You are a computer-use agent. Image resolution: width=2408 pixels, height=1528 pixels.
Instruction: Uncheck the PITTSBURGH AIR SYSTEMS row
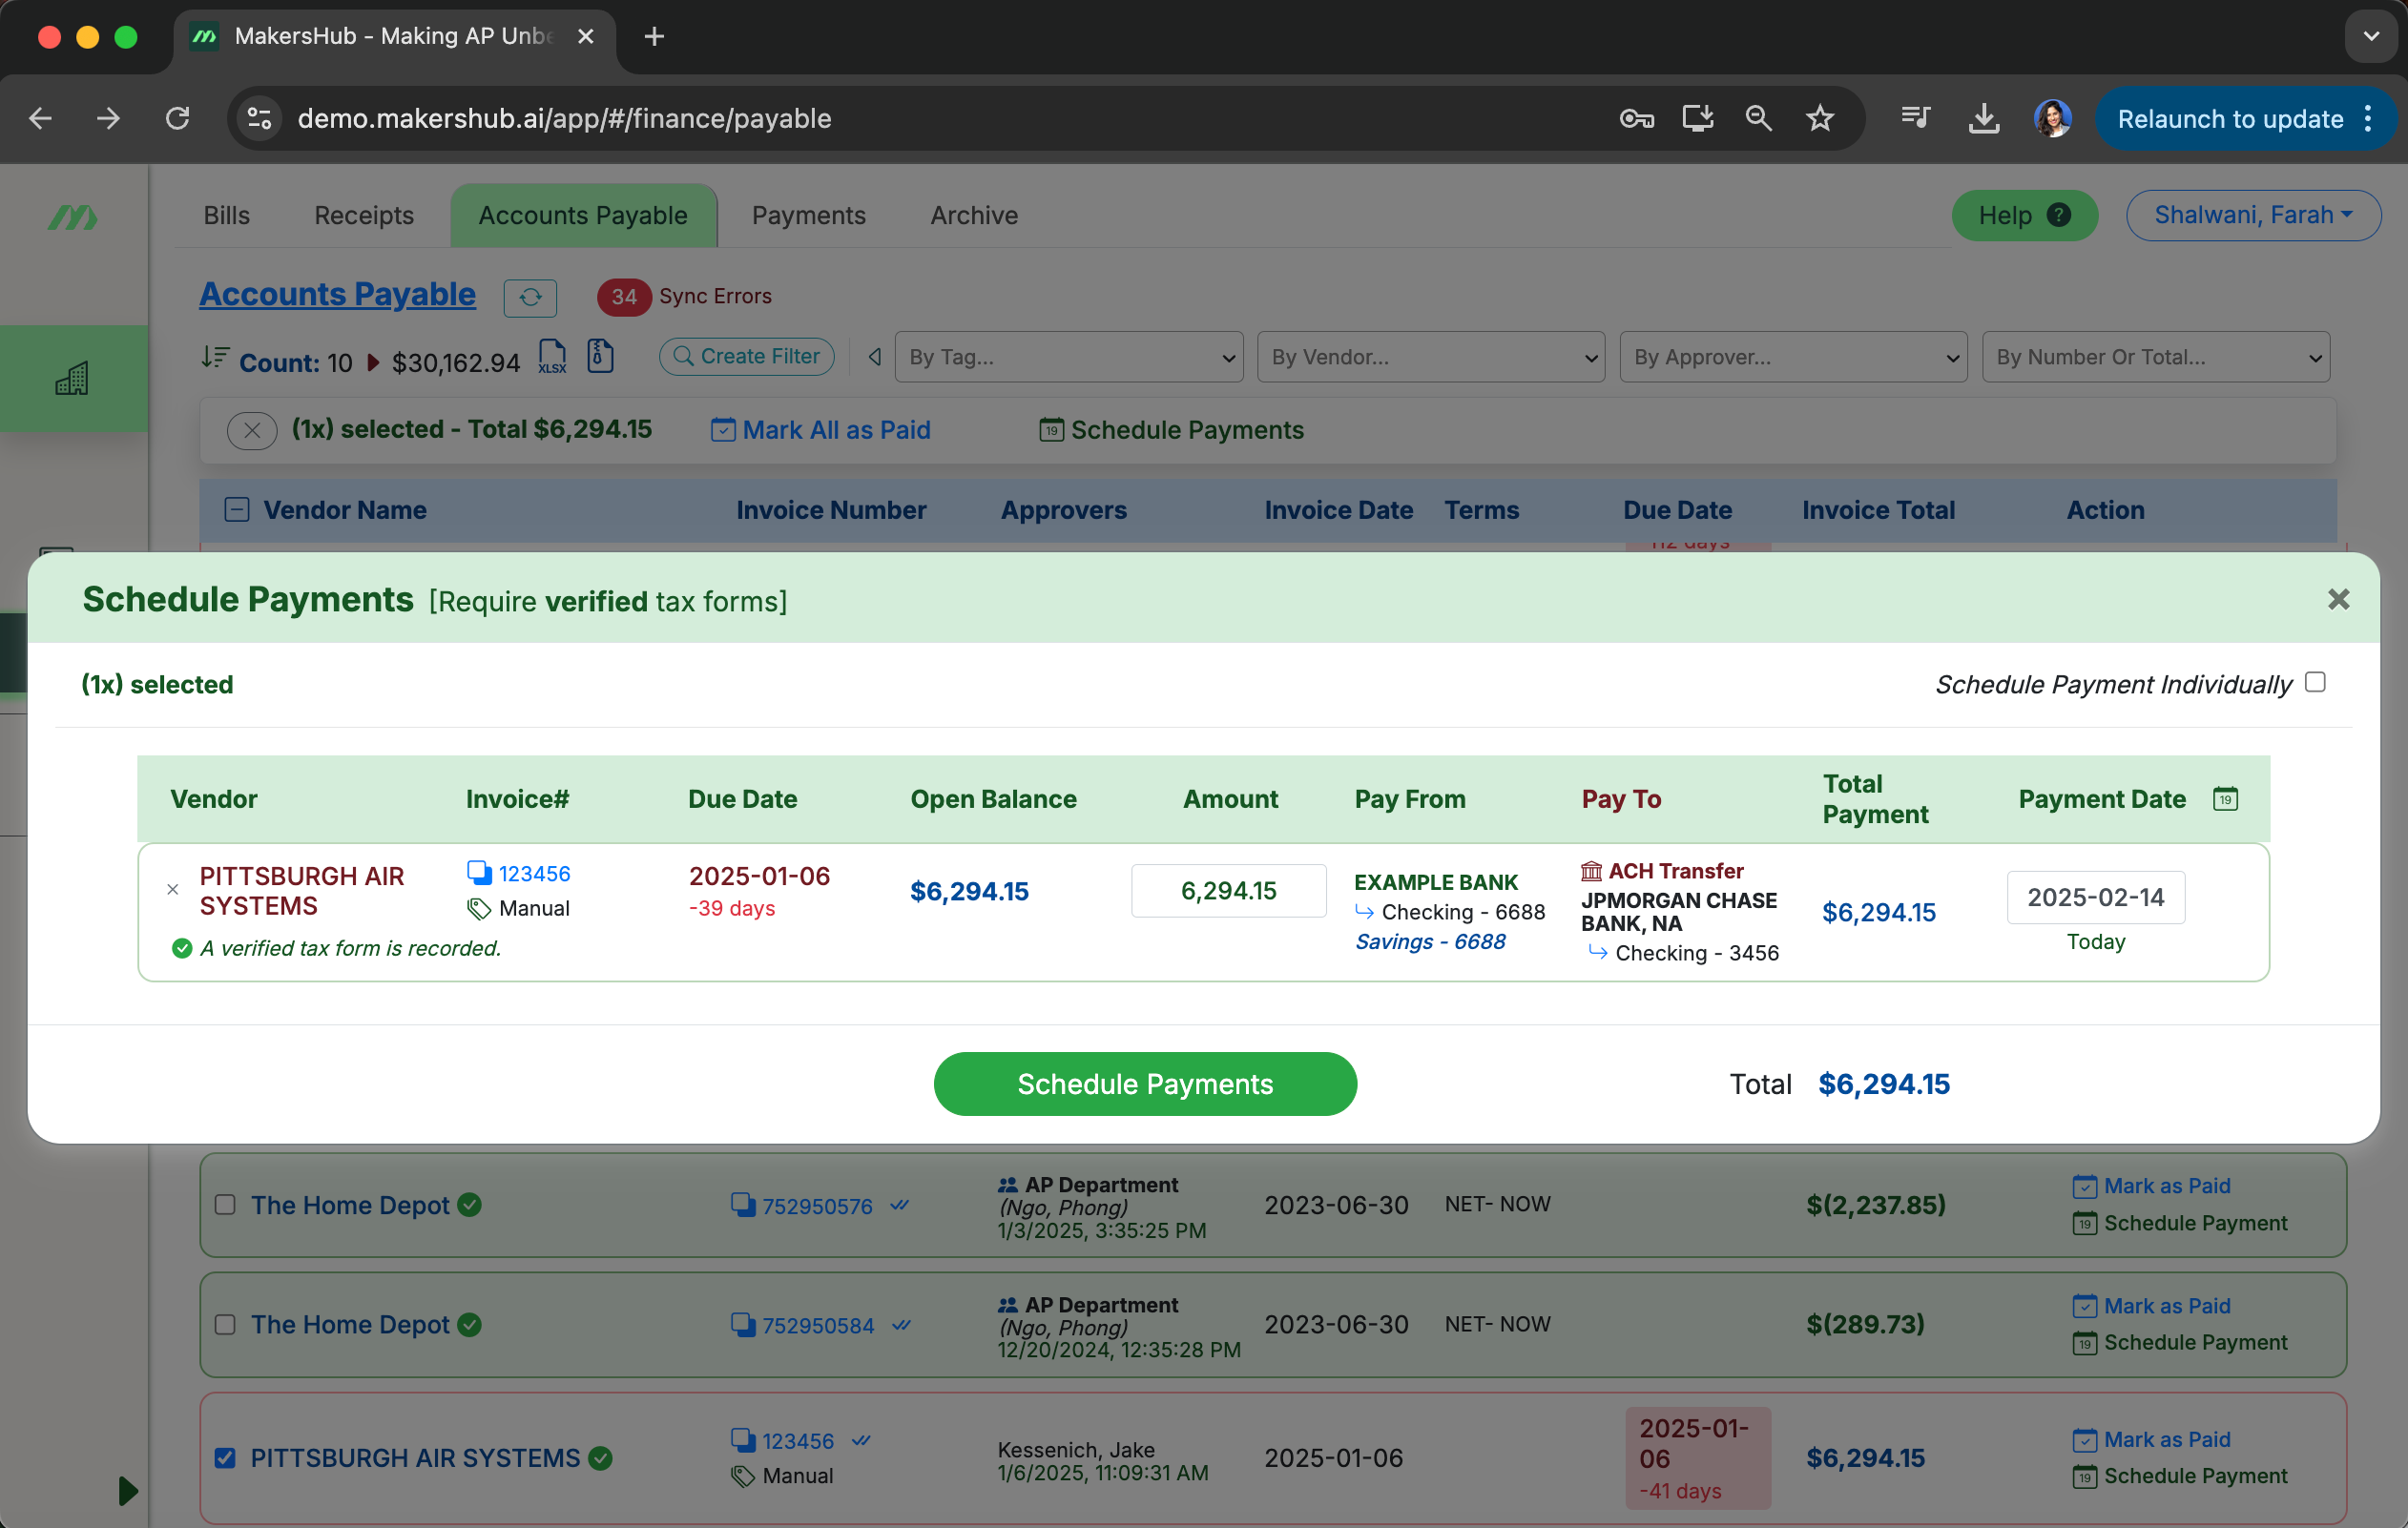(x=226, y=1458)
